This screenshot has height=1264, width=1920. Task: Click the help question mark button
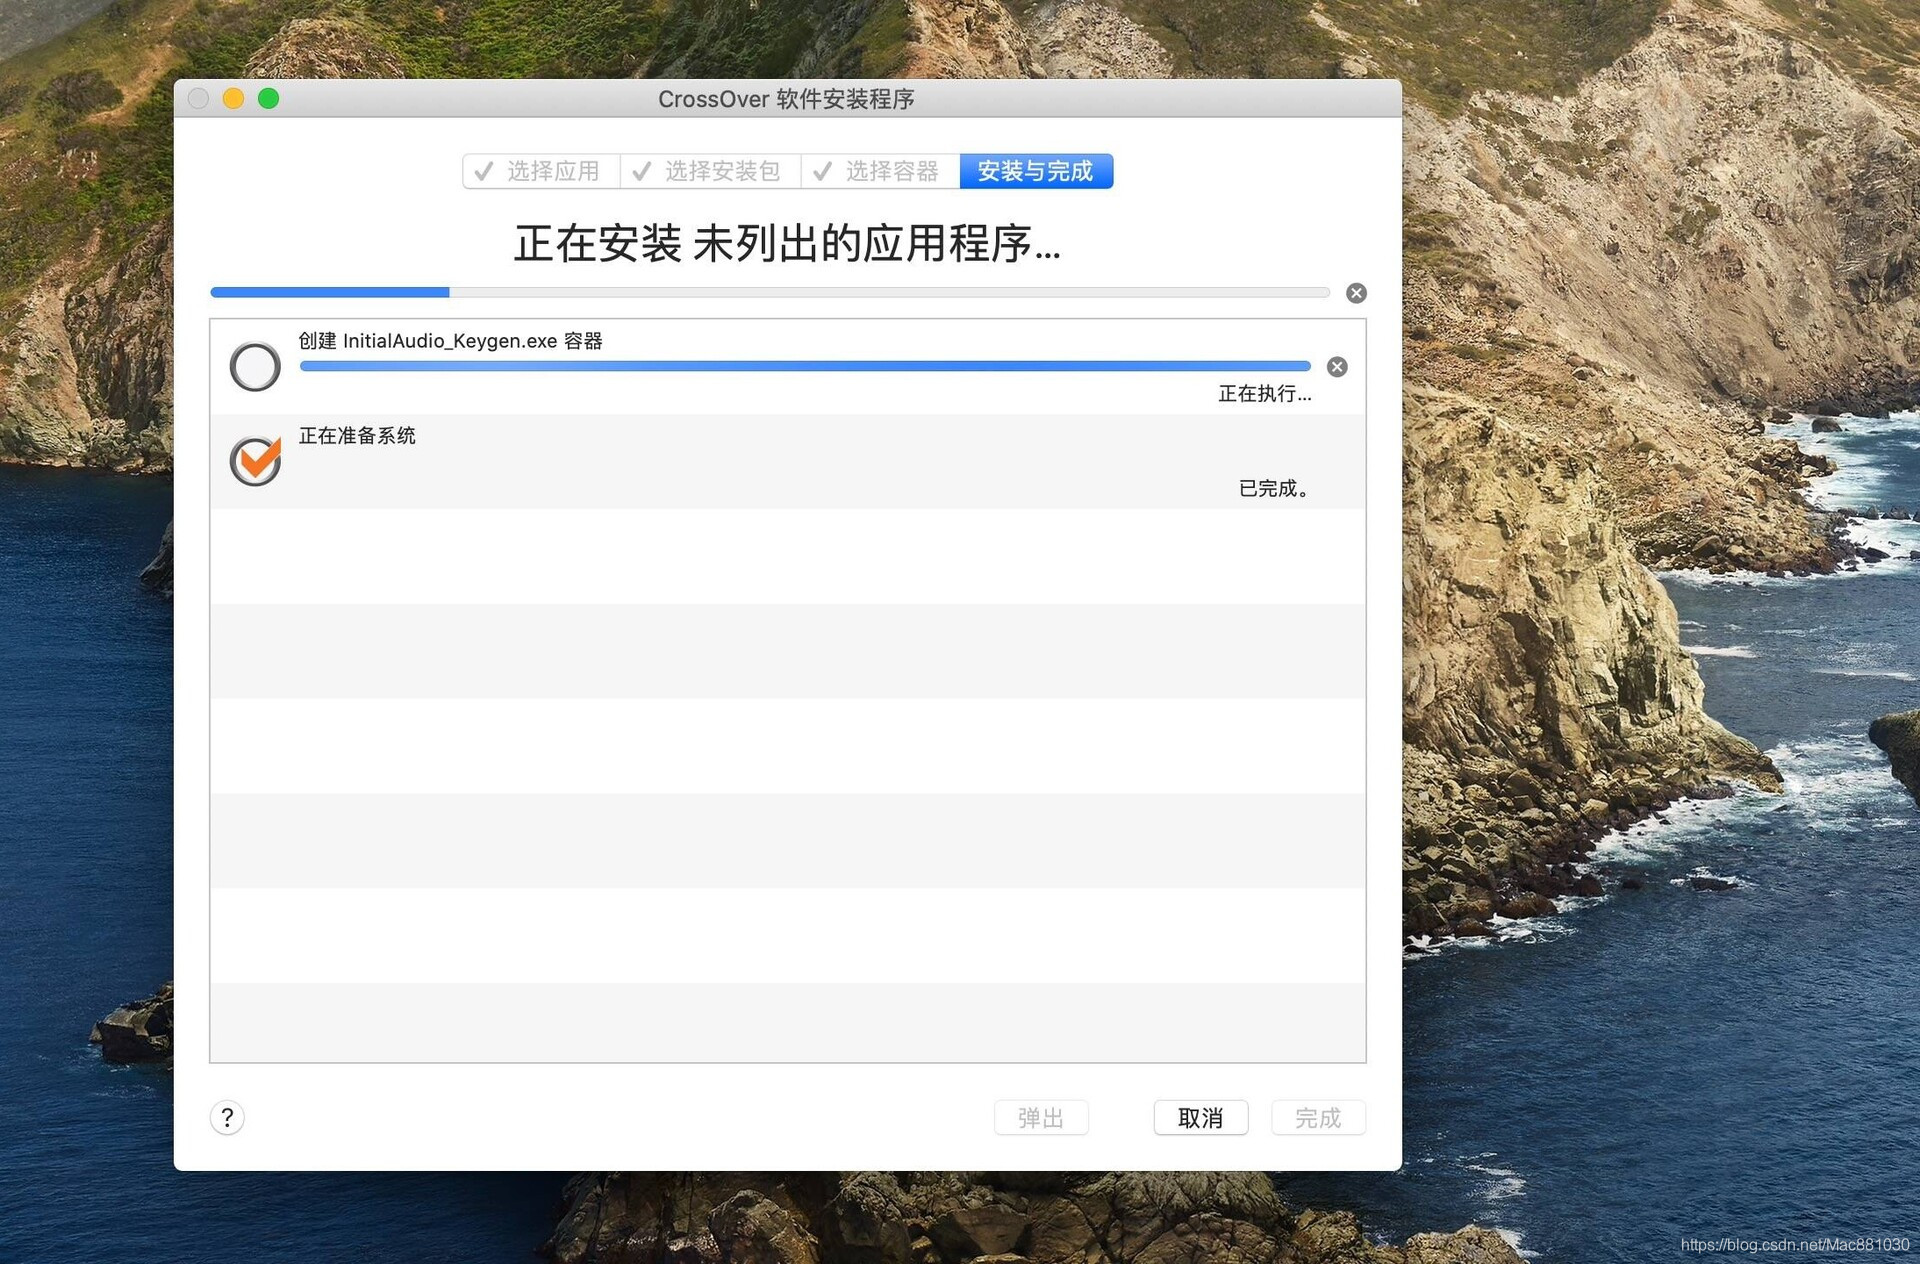pyautogui.click(x=227, y=1117)
